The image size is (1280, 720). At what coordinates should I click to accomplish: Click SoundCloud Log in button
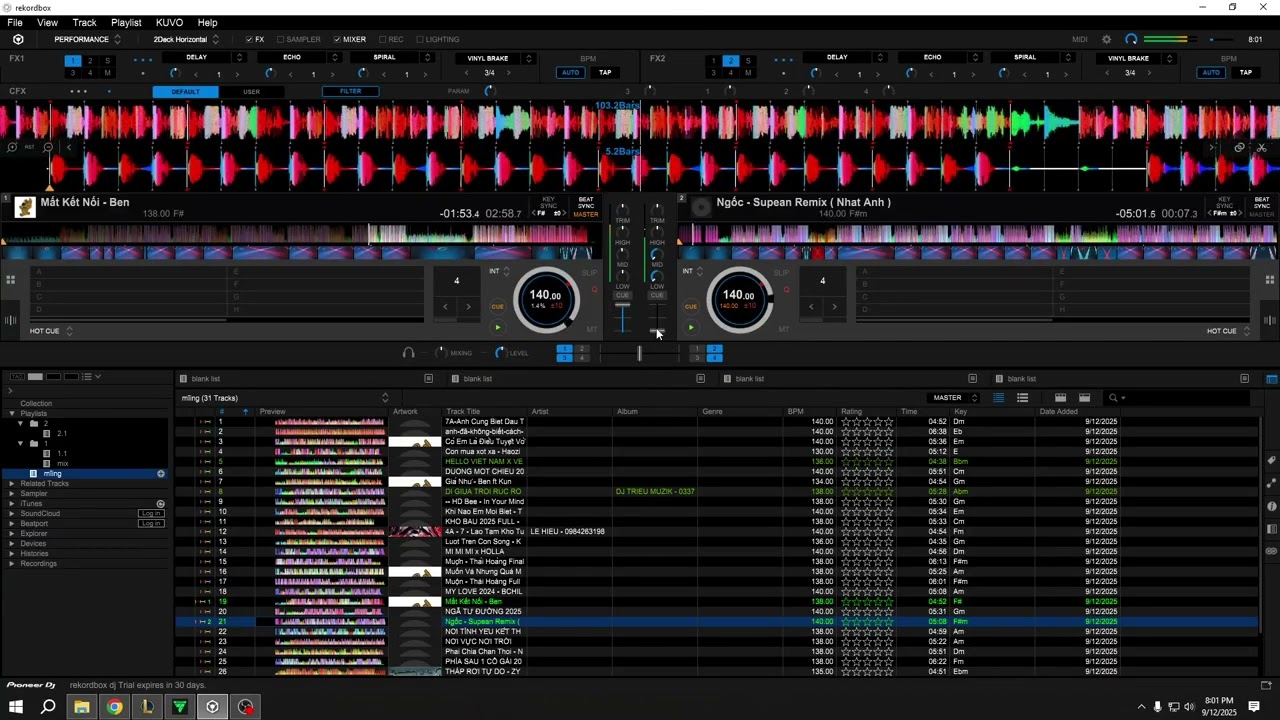pyautogui.click(x=151, y=513)
